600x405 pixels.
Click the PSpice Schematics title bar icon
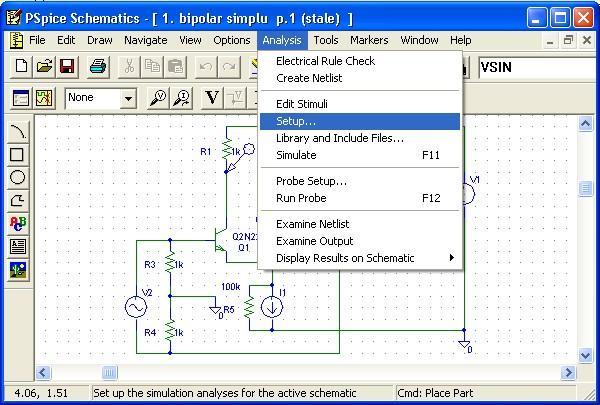[x=13, y=18]
